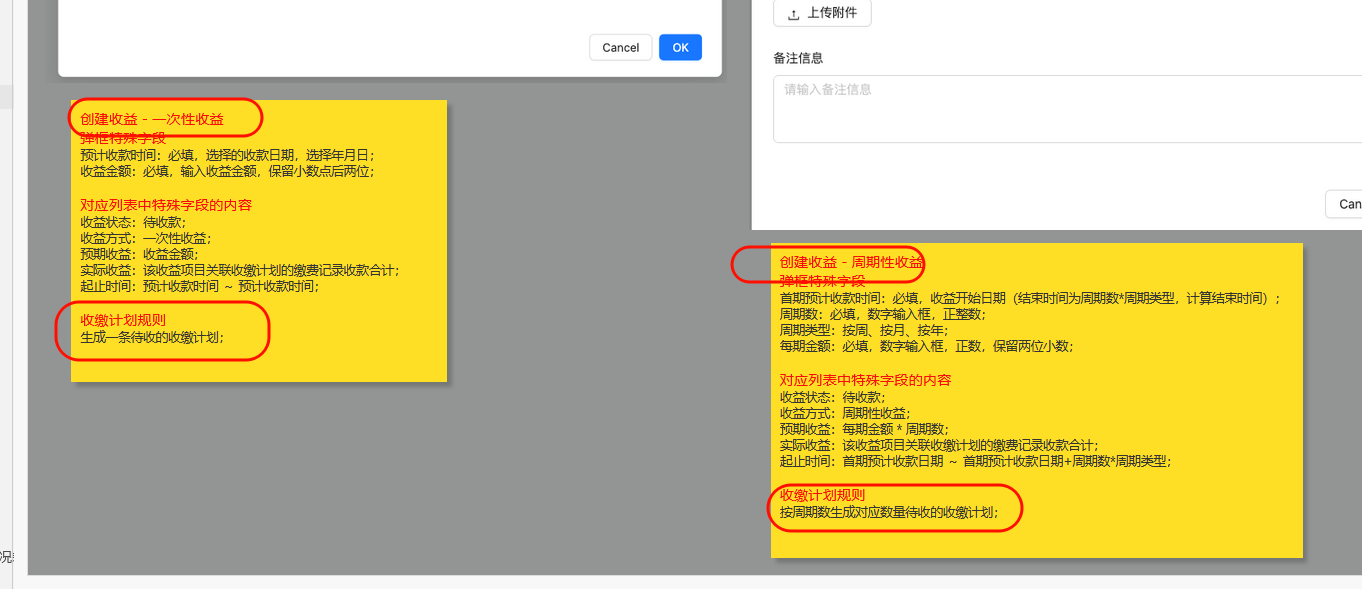Click the 首期预计收款时间 line in right note
Screen dimensions: 1362x589
1029,298
